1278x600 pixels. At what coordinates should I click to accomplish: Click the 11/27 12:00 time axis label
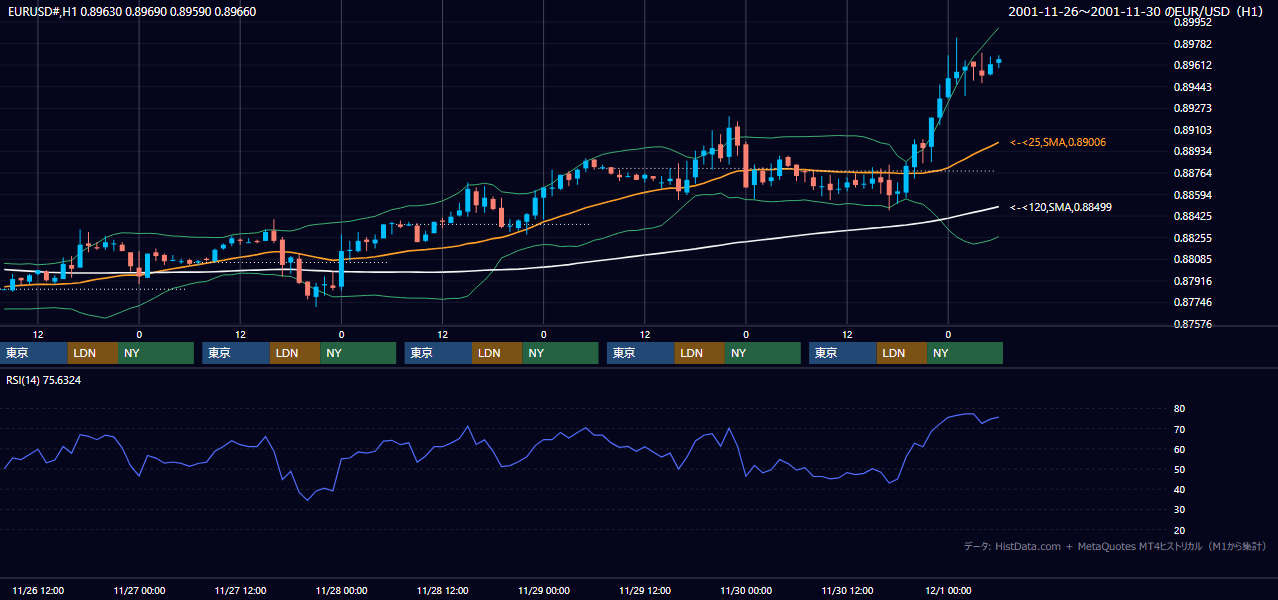240,591
